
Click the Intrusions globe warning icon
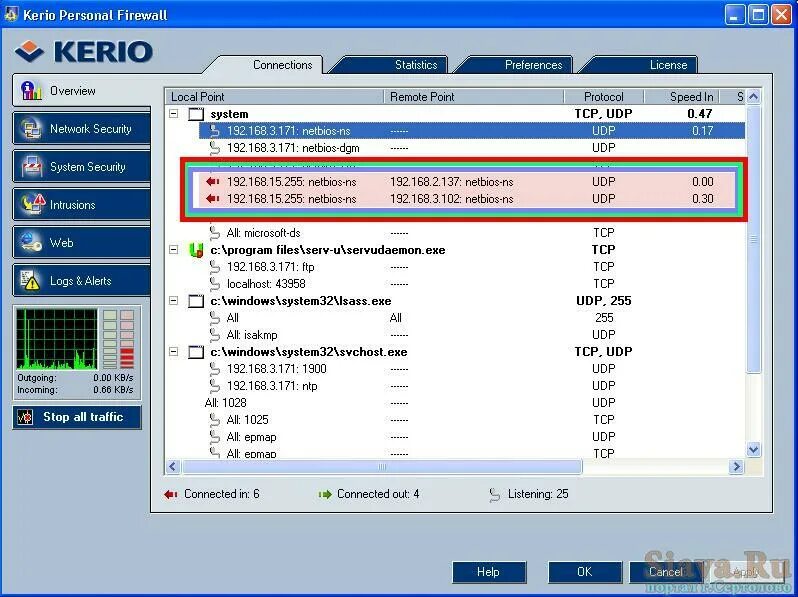click(x=32, y=204)
